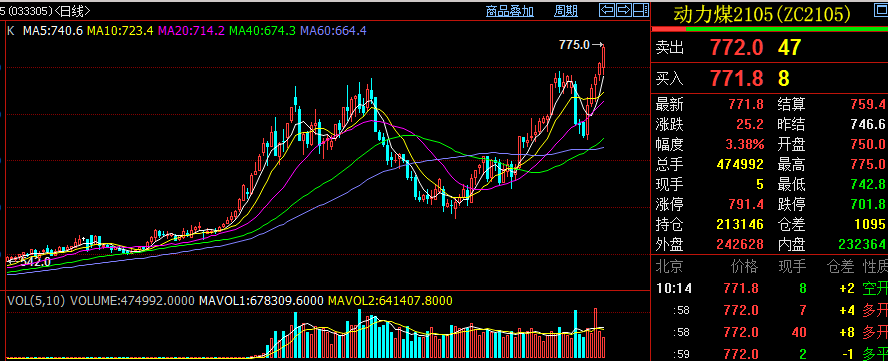Click the 总手 total volume 474992
The height and width of the screenshot is (361, 888).
[740, 164]
